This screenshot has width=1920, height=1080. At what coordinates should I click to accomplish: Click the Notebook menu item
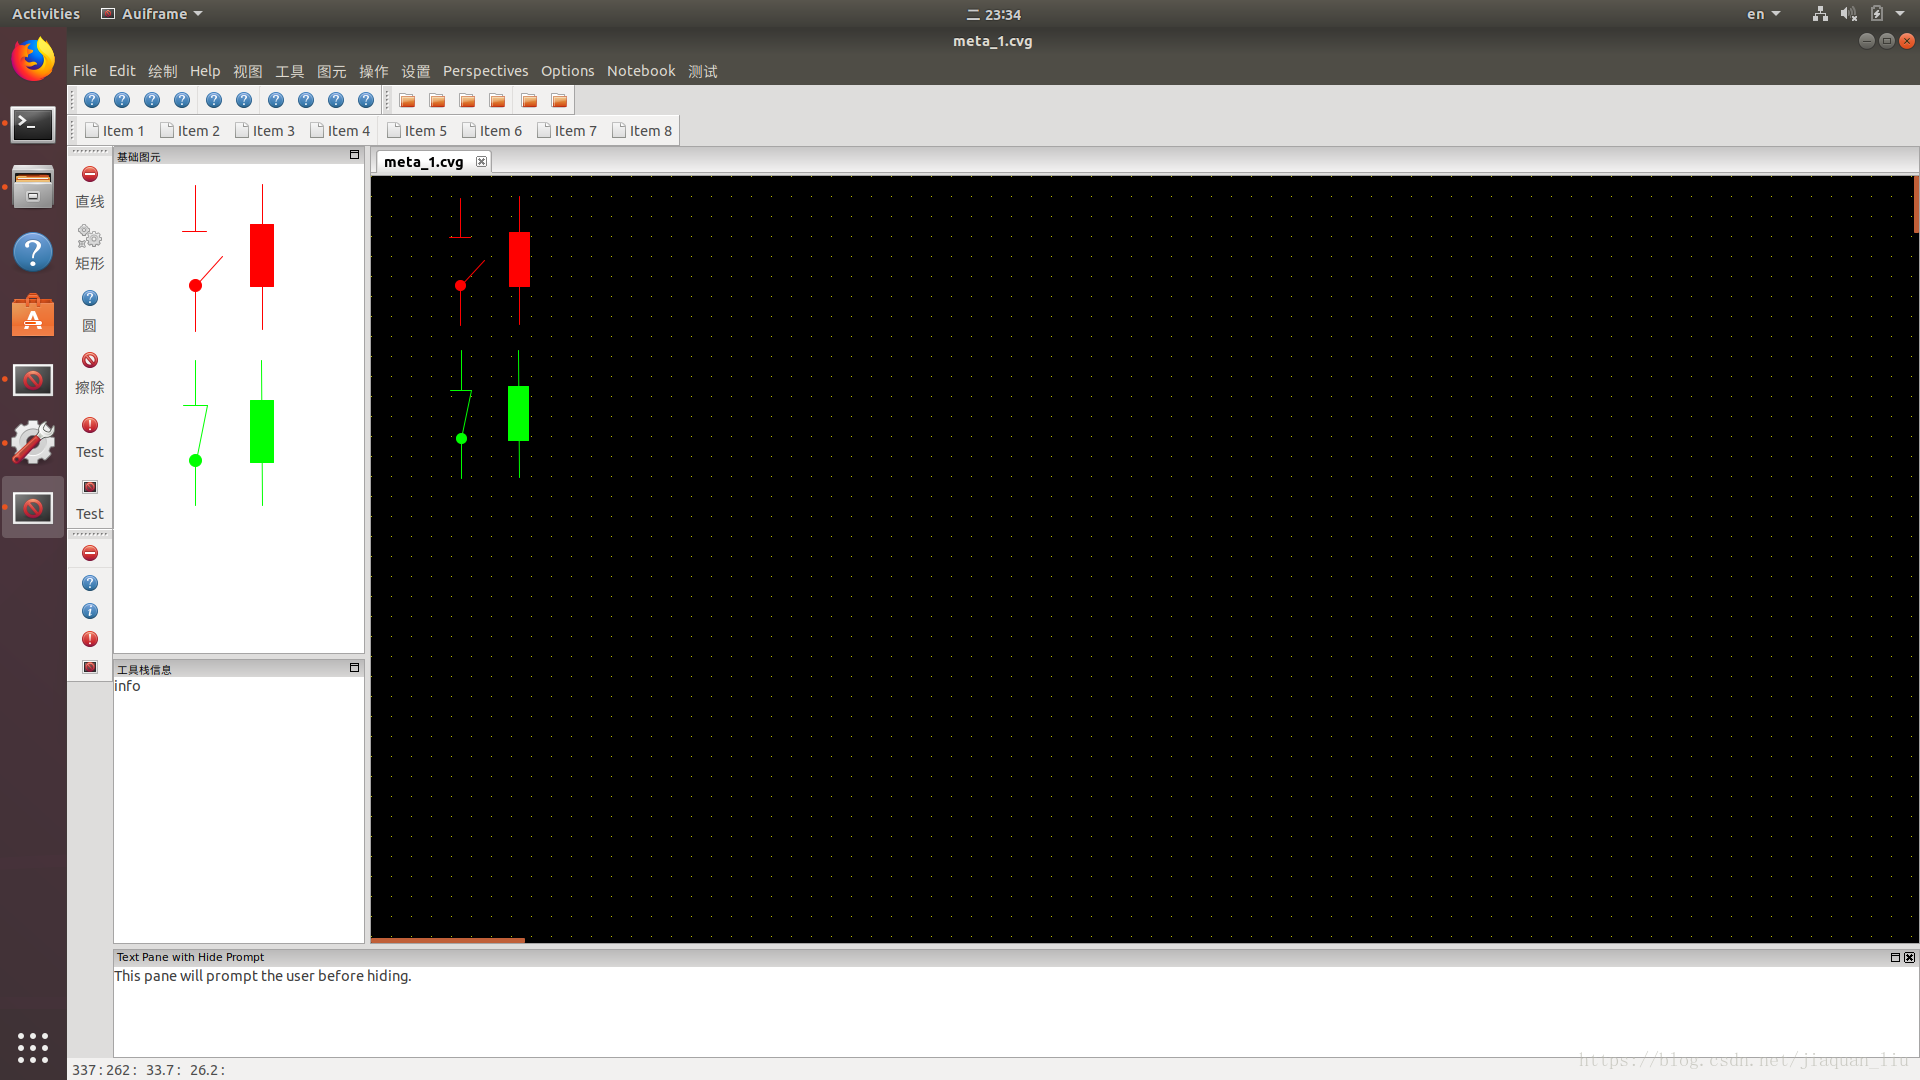pos(640,70)
